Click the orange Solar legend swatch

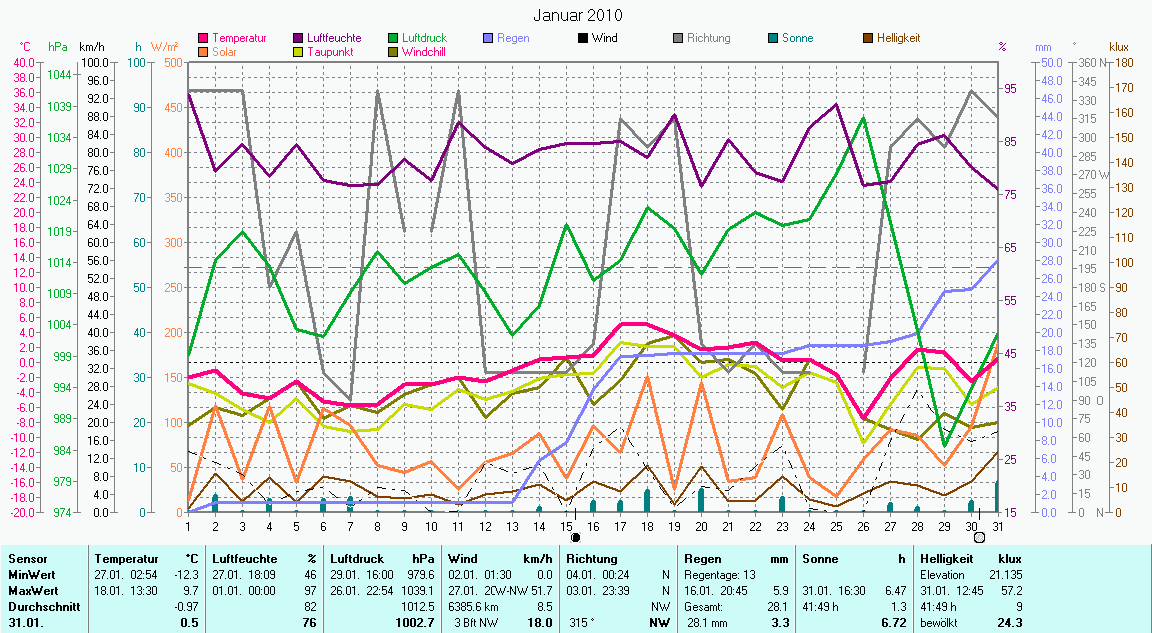pyautogui.click(x=204, y=51)
